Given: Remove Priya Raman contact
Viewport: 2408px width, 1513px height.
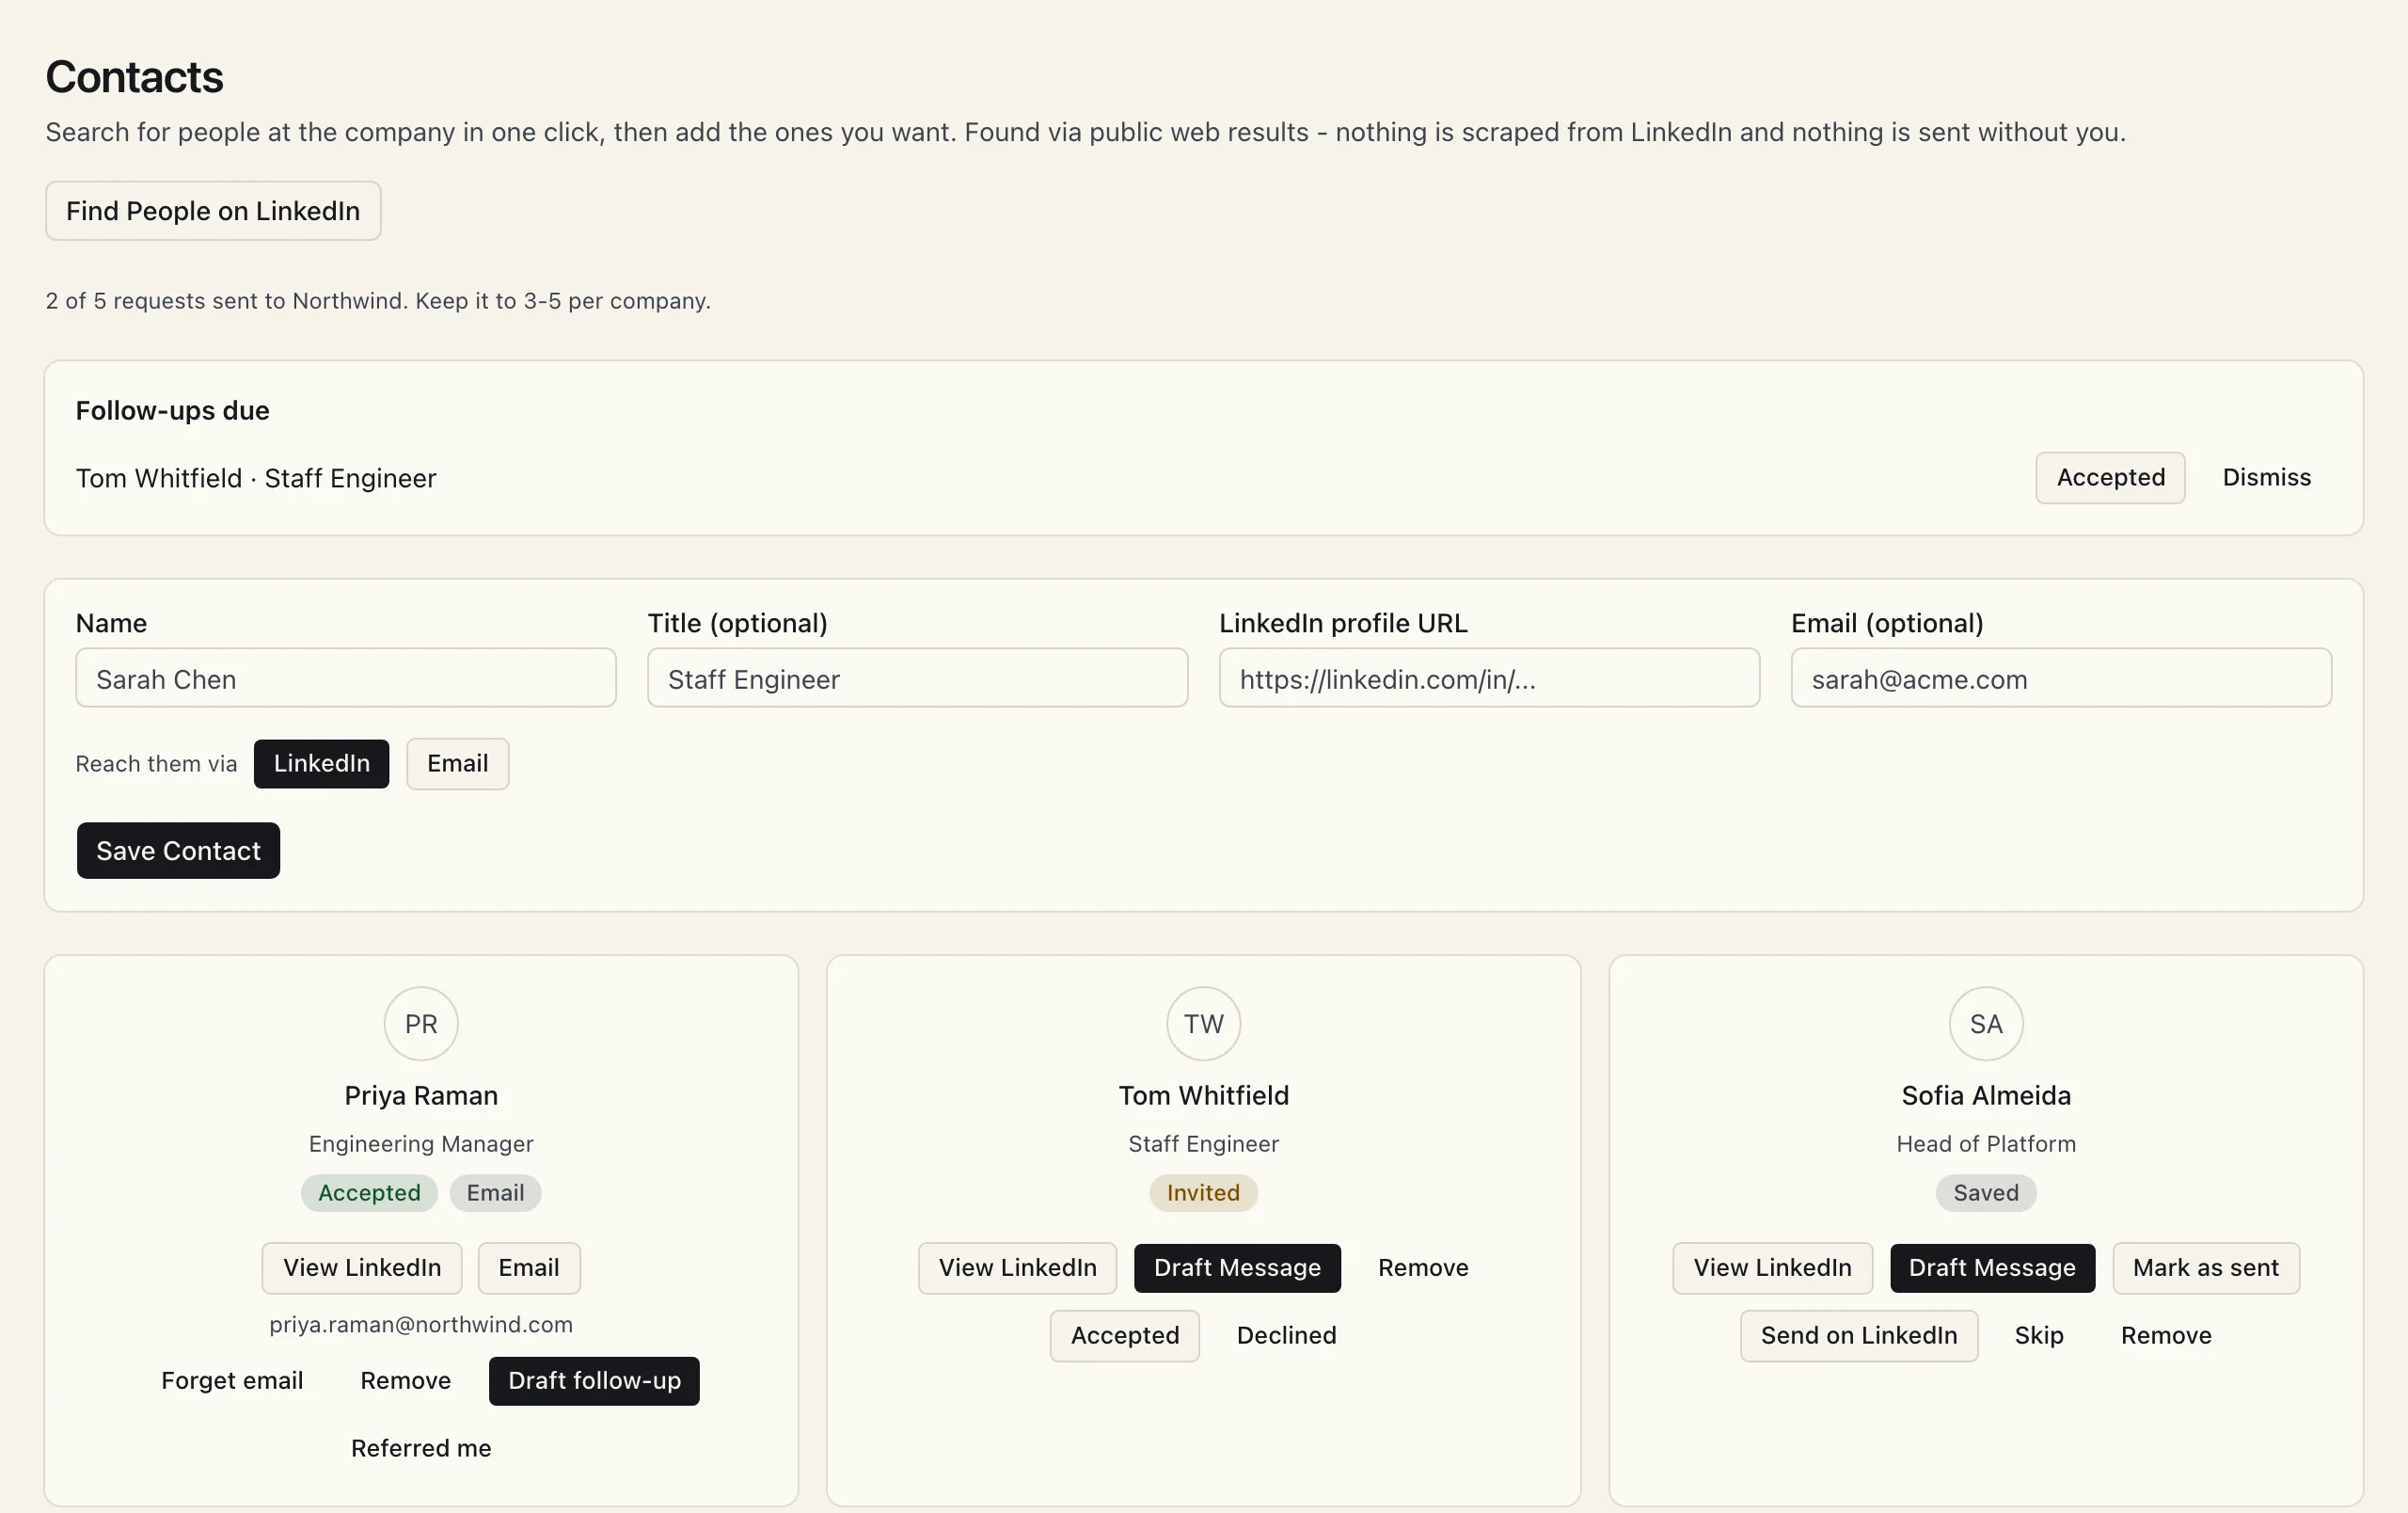Looking at the screenshot, I should (x=405, y=1381).
